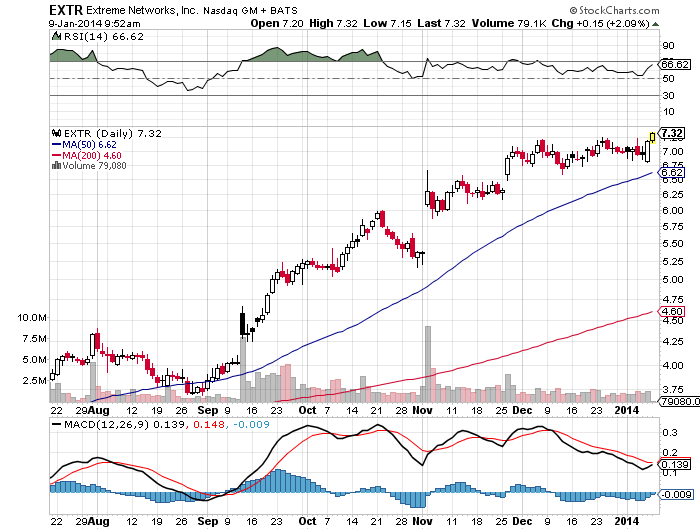Click the blue MA(50) legend line swatch

click(x=57, y=145)
